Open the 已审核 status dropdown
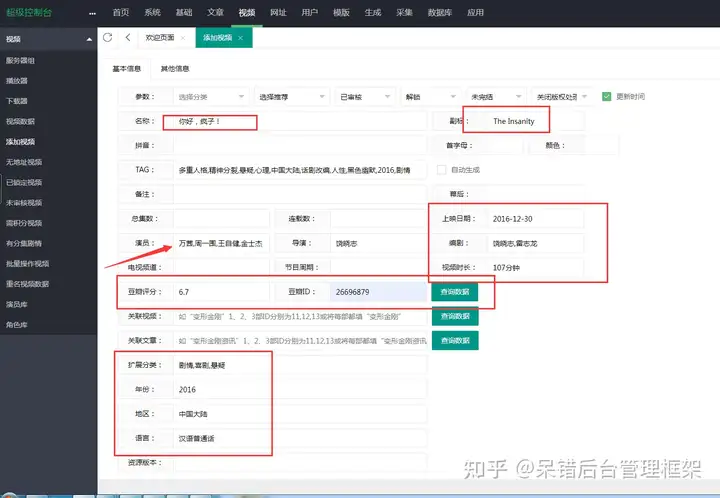The width and height of the screenshot is (720, 498). tap(365, 97)
